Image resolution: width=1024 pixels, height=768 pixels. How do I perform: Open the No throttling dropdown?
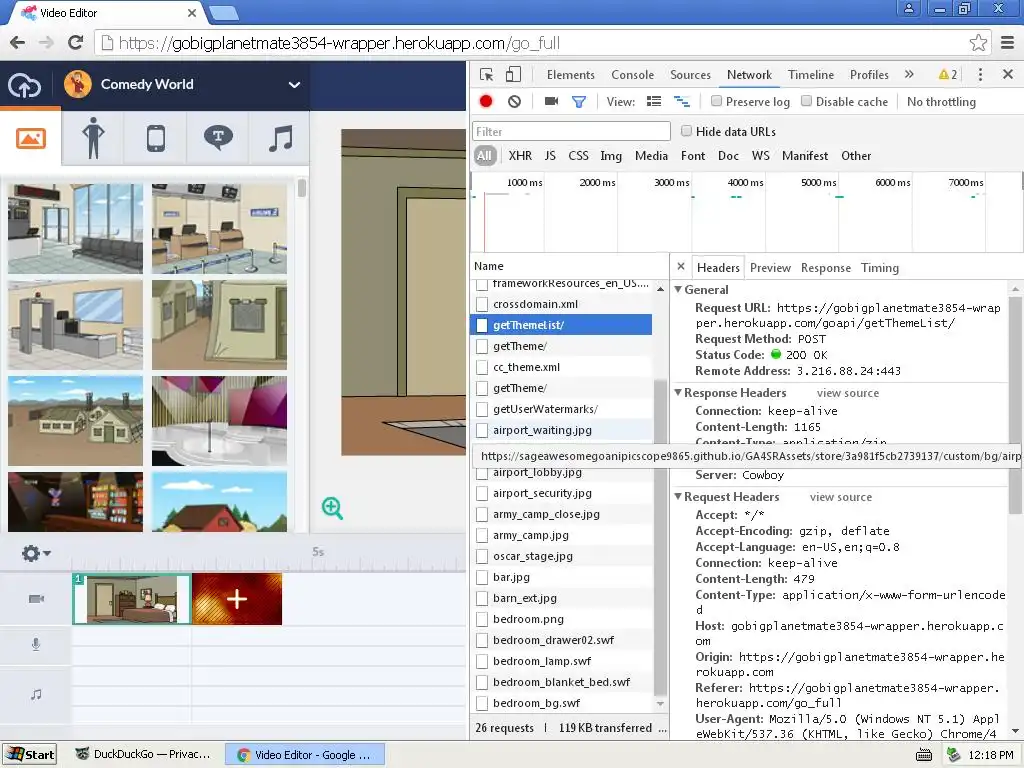[941, 101]
